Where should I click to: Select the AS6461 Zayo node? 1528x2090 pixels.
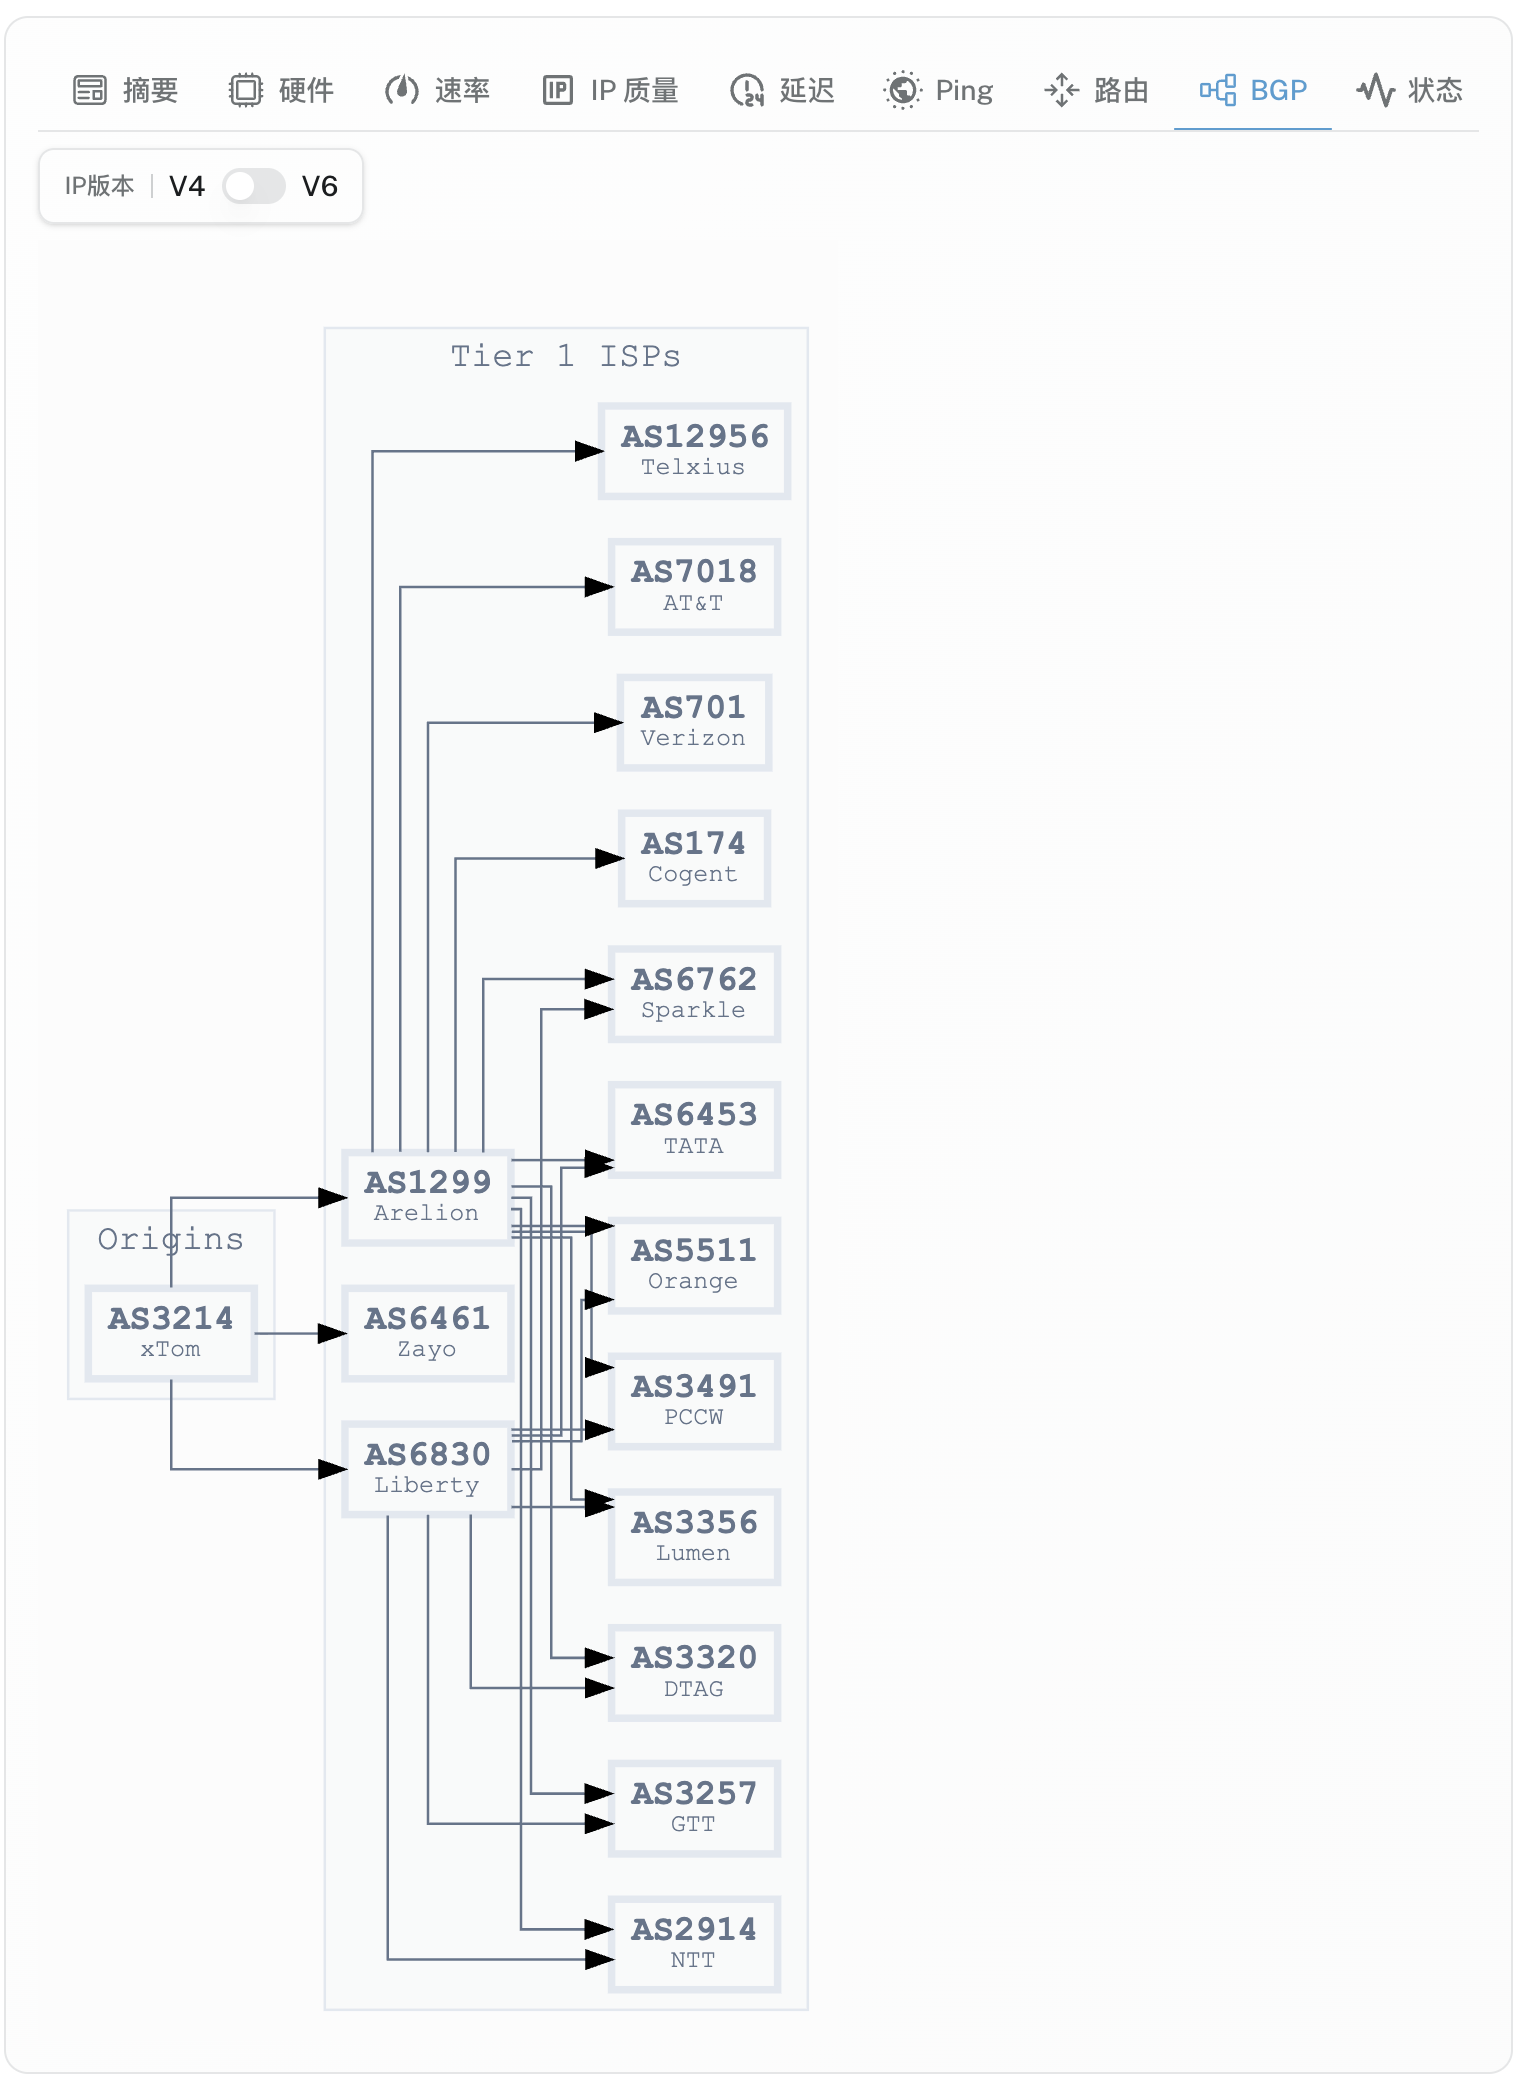(x=427, y=1332)
